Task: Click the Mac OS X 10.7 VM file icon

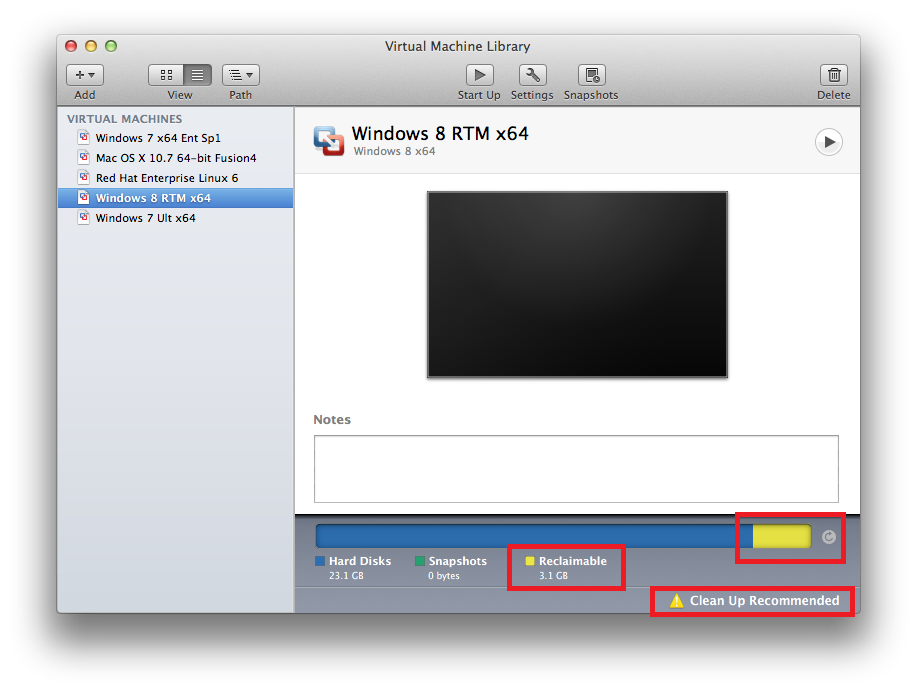Action: pyautogui.click(x=84, y=157)
